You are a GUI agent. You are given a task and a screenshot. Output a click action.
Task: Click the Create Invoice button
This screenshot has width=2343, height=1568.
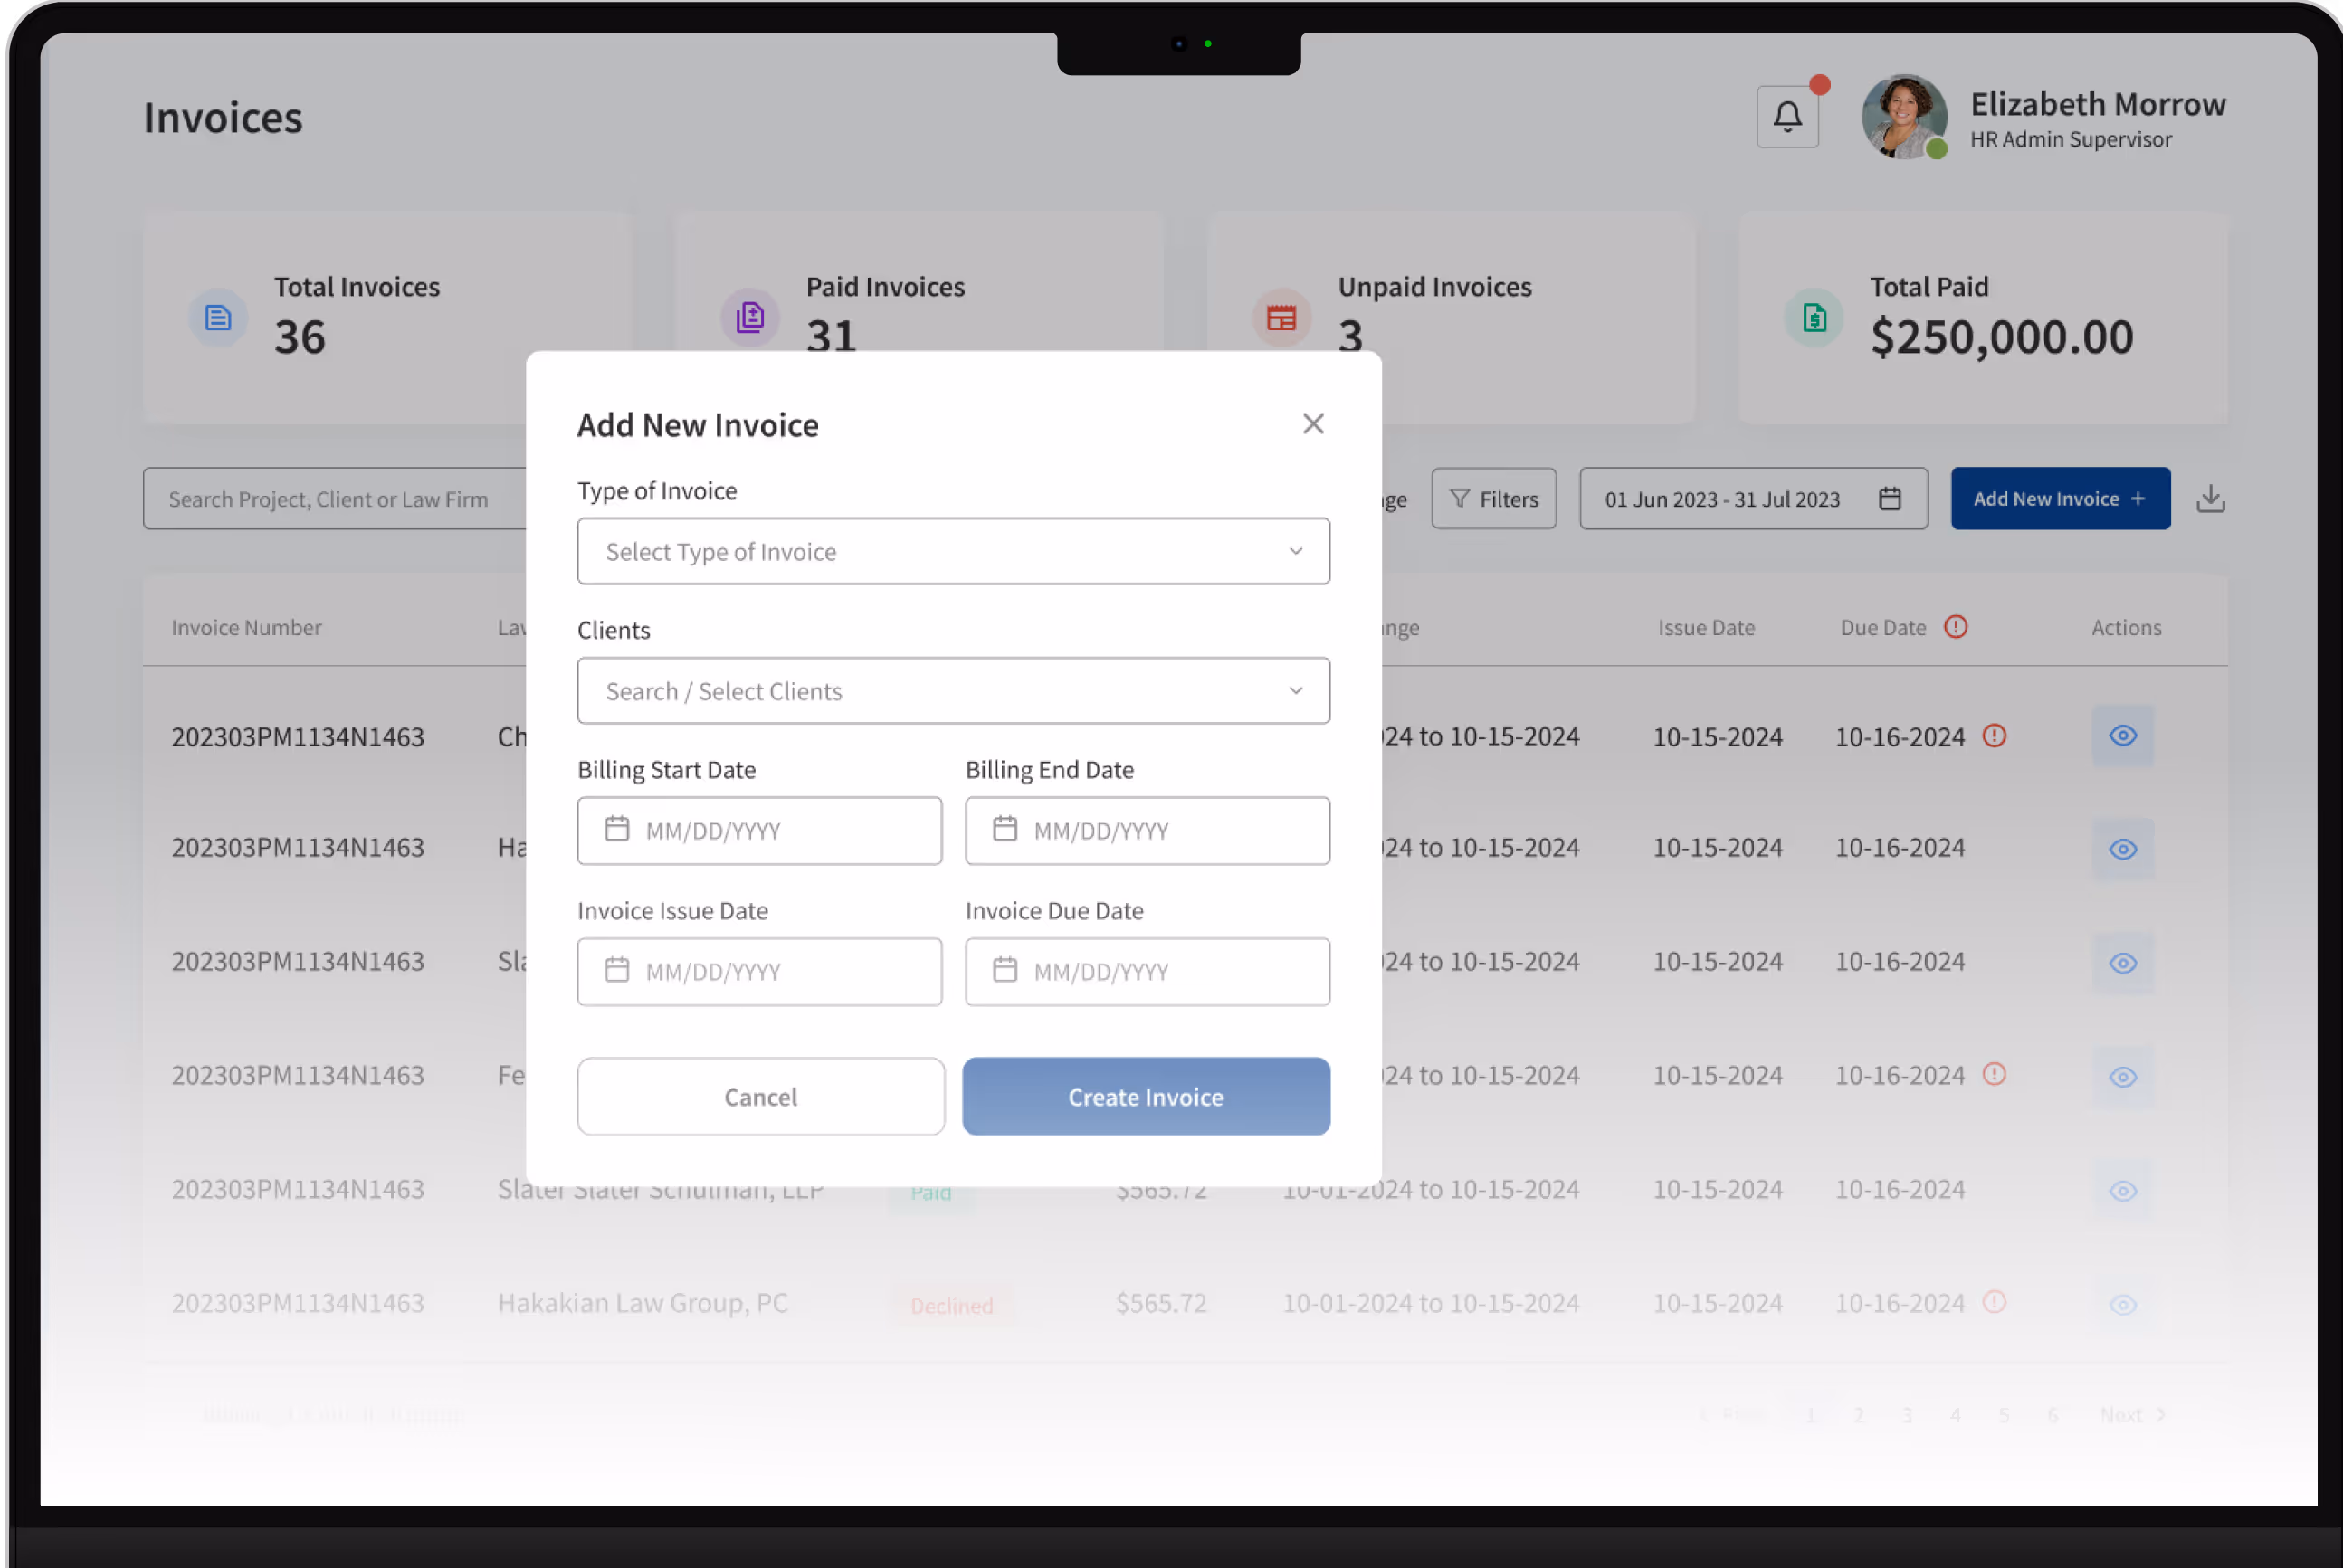tap(1146, 1096)
